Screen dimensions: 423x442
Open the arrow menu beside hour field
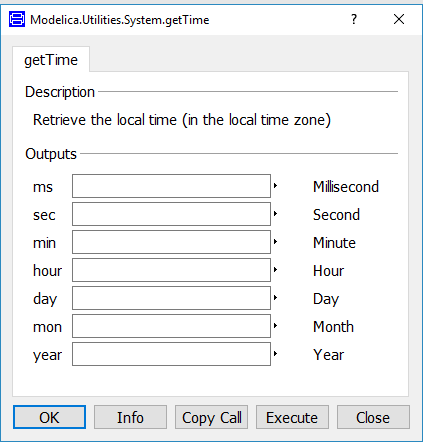tap(275, 270)
